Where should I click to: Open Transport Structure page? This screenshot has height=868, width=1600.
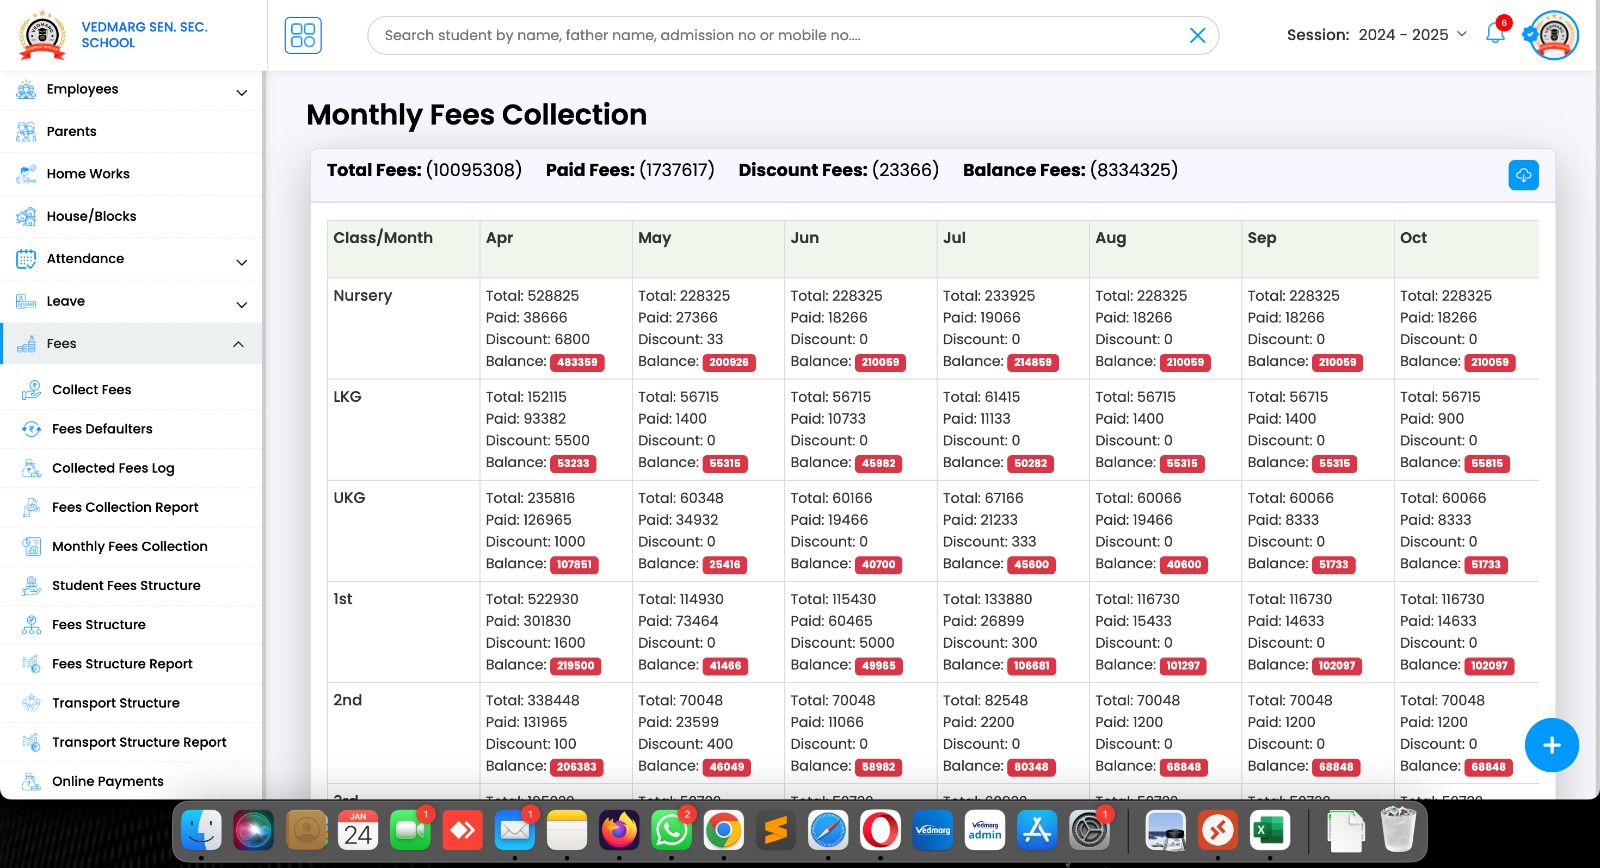point(131,703)
